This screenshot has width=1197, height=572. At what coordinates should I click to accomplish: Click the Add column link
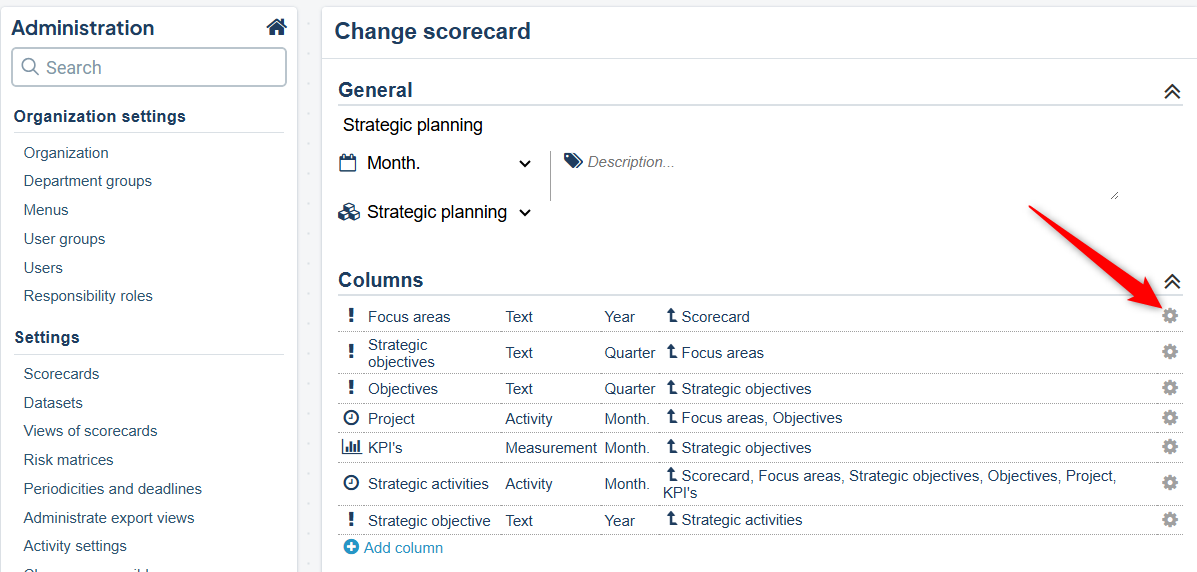pyautogui.click(x=403, y=548)
